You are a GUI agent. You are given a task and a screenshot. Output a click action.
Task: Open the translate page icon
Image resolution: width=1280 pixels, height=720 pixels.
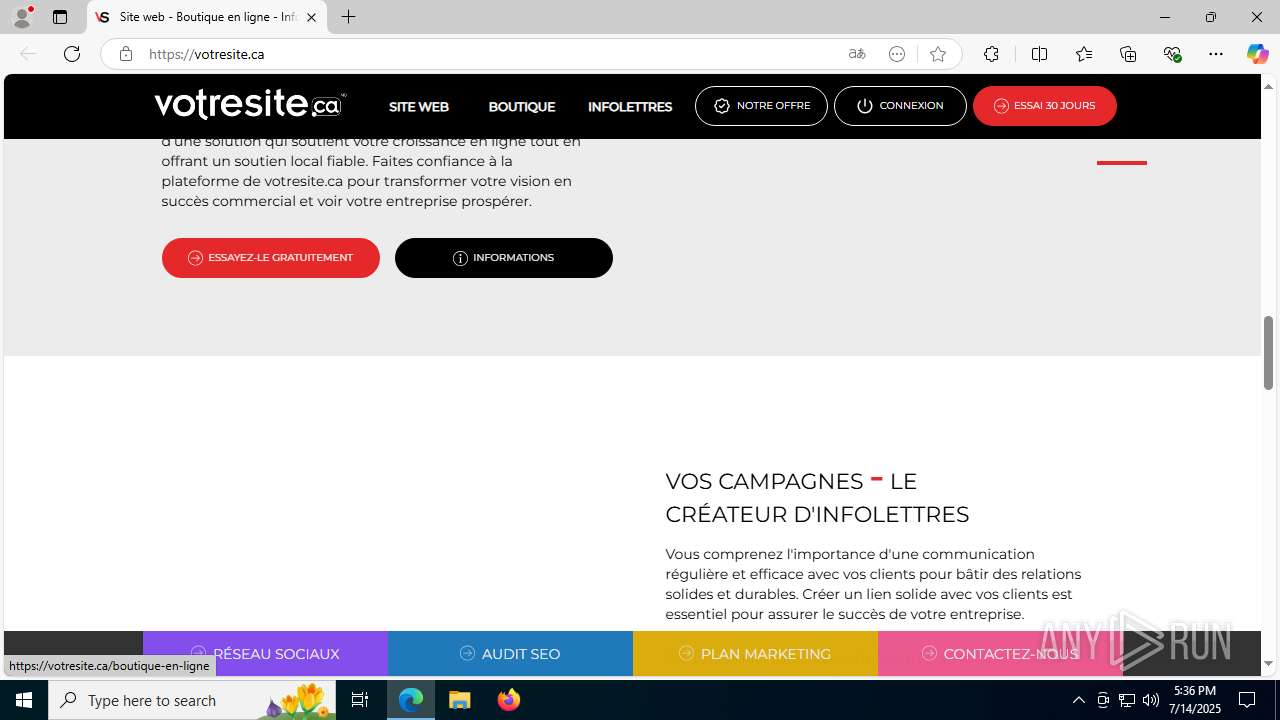[x=857, y=54]
